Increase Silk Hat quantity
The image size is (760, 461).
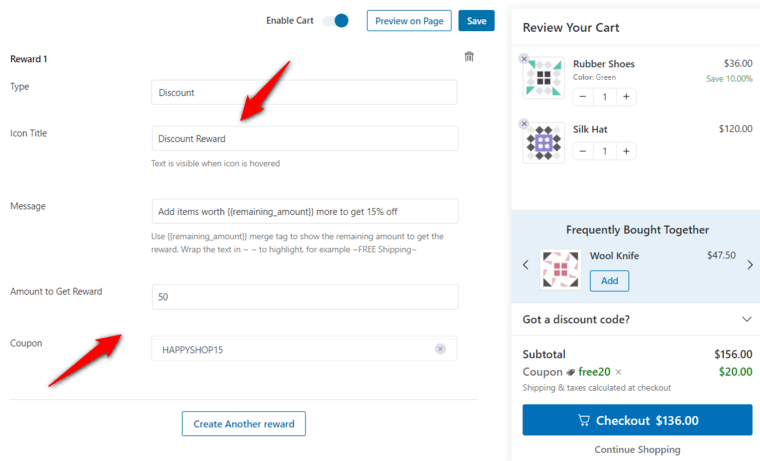(626, 151)
